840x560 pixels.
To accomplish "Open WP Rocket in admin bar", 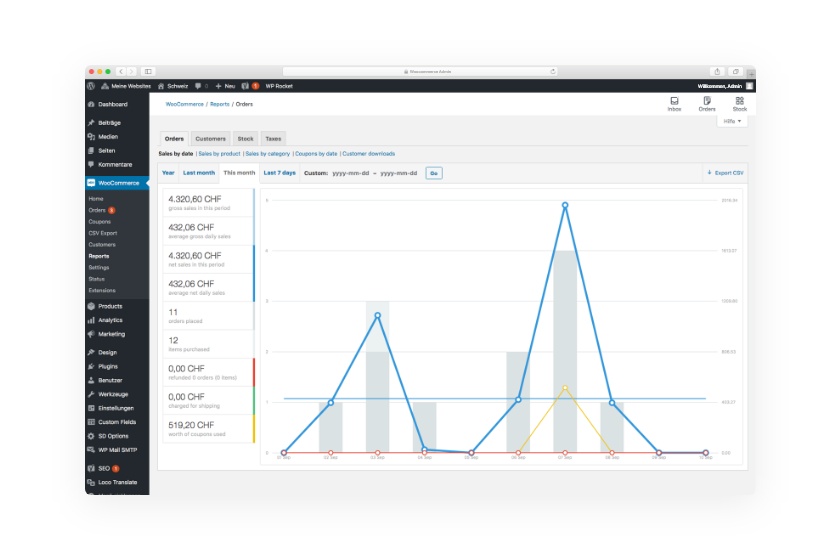I will [x=279, y=86].
